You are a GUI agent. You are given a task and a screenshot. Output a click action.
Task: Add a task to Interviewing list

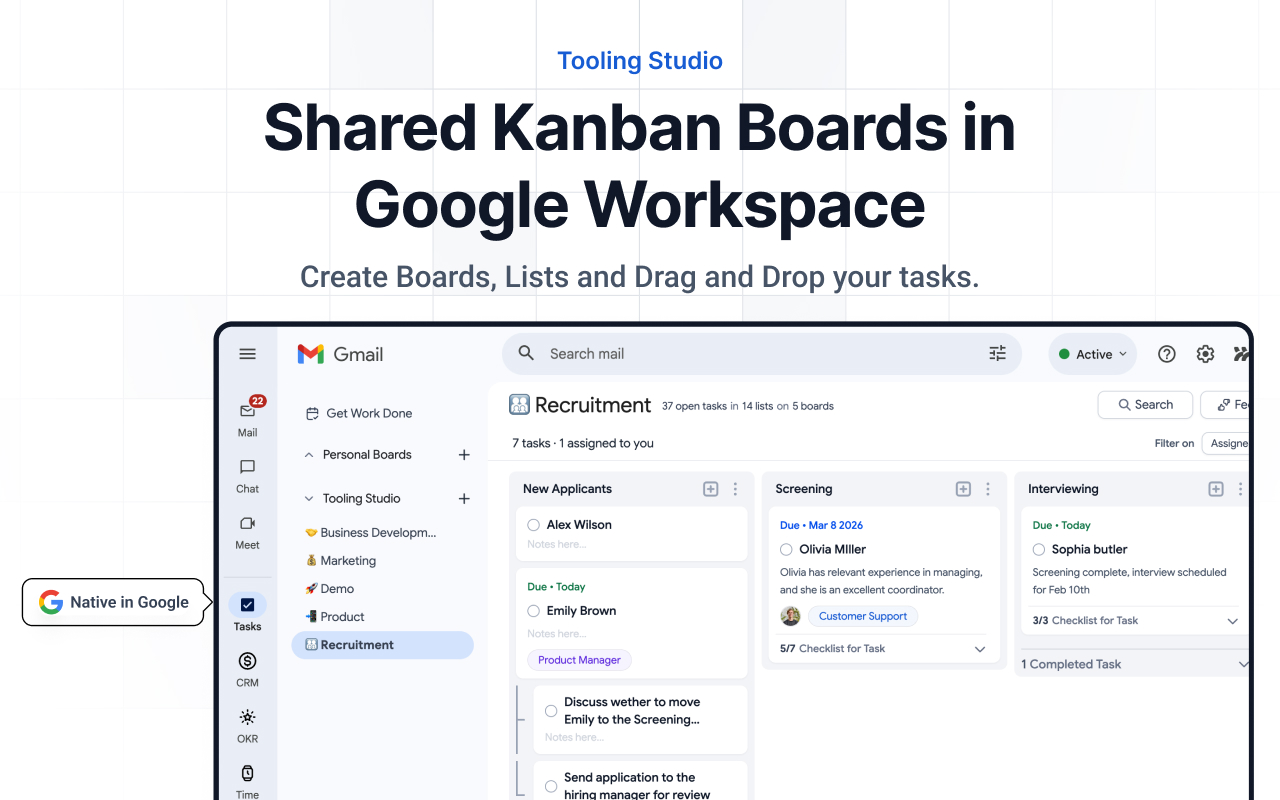tap(1216, 489)
